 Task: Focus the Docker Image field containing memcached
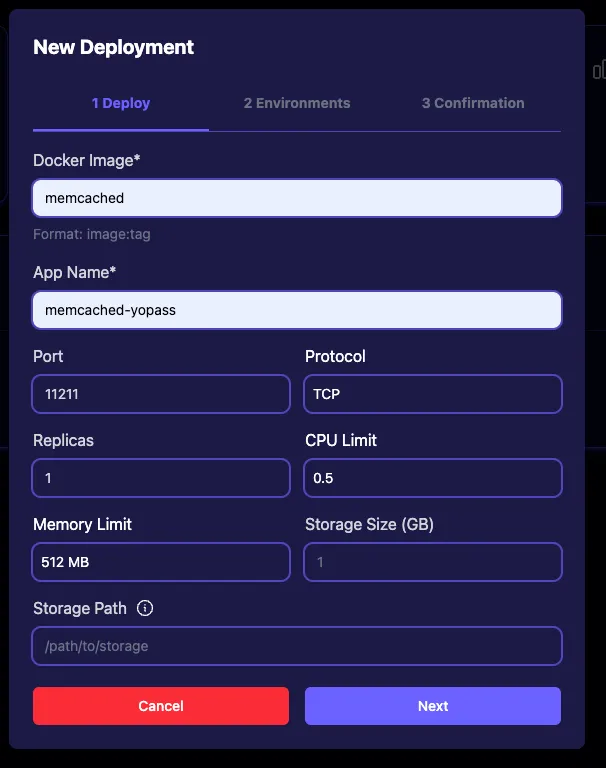coord(297,198)
